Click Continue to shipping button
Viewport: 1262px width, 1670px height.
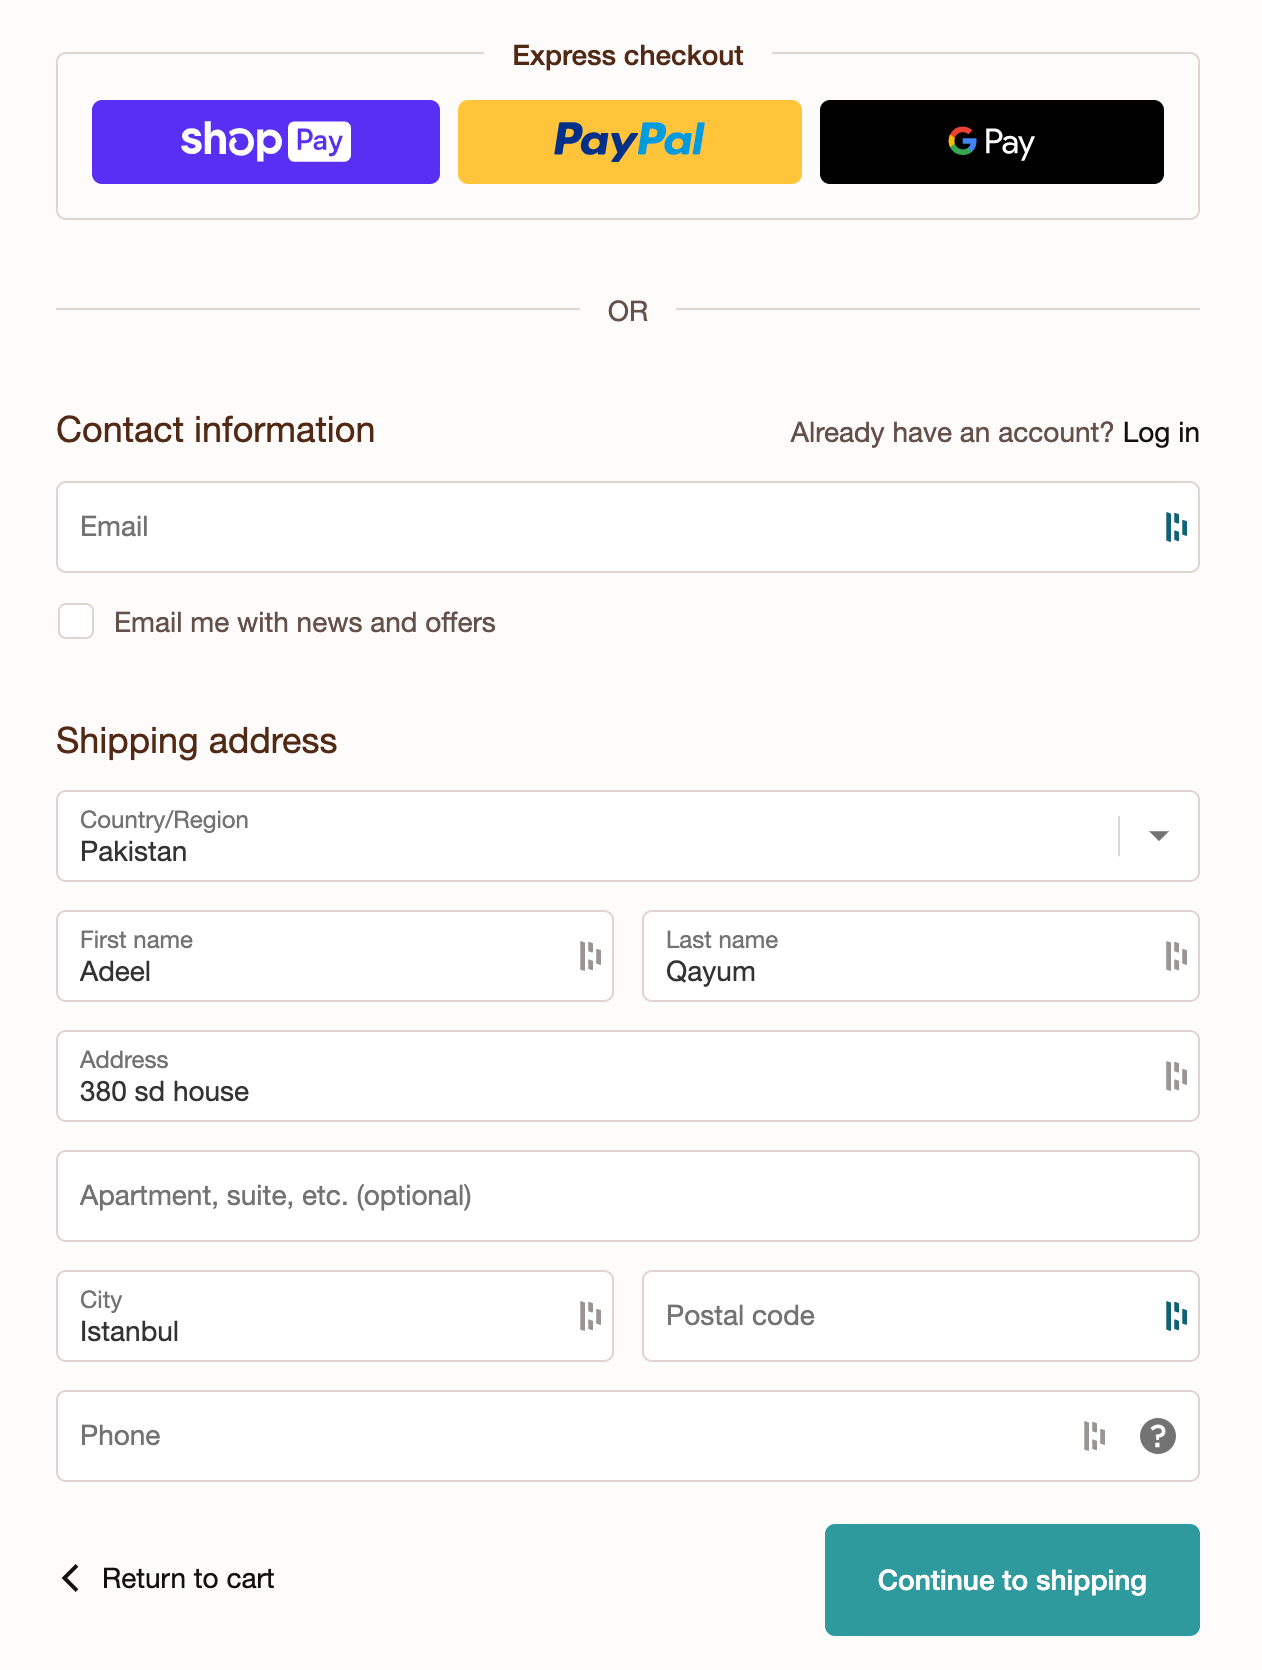tap(1012, 1580)
